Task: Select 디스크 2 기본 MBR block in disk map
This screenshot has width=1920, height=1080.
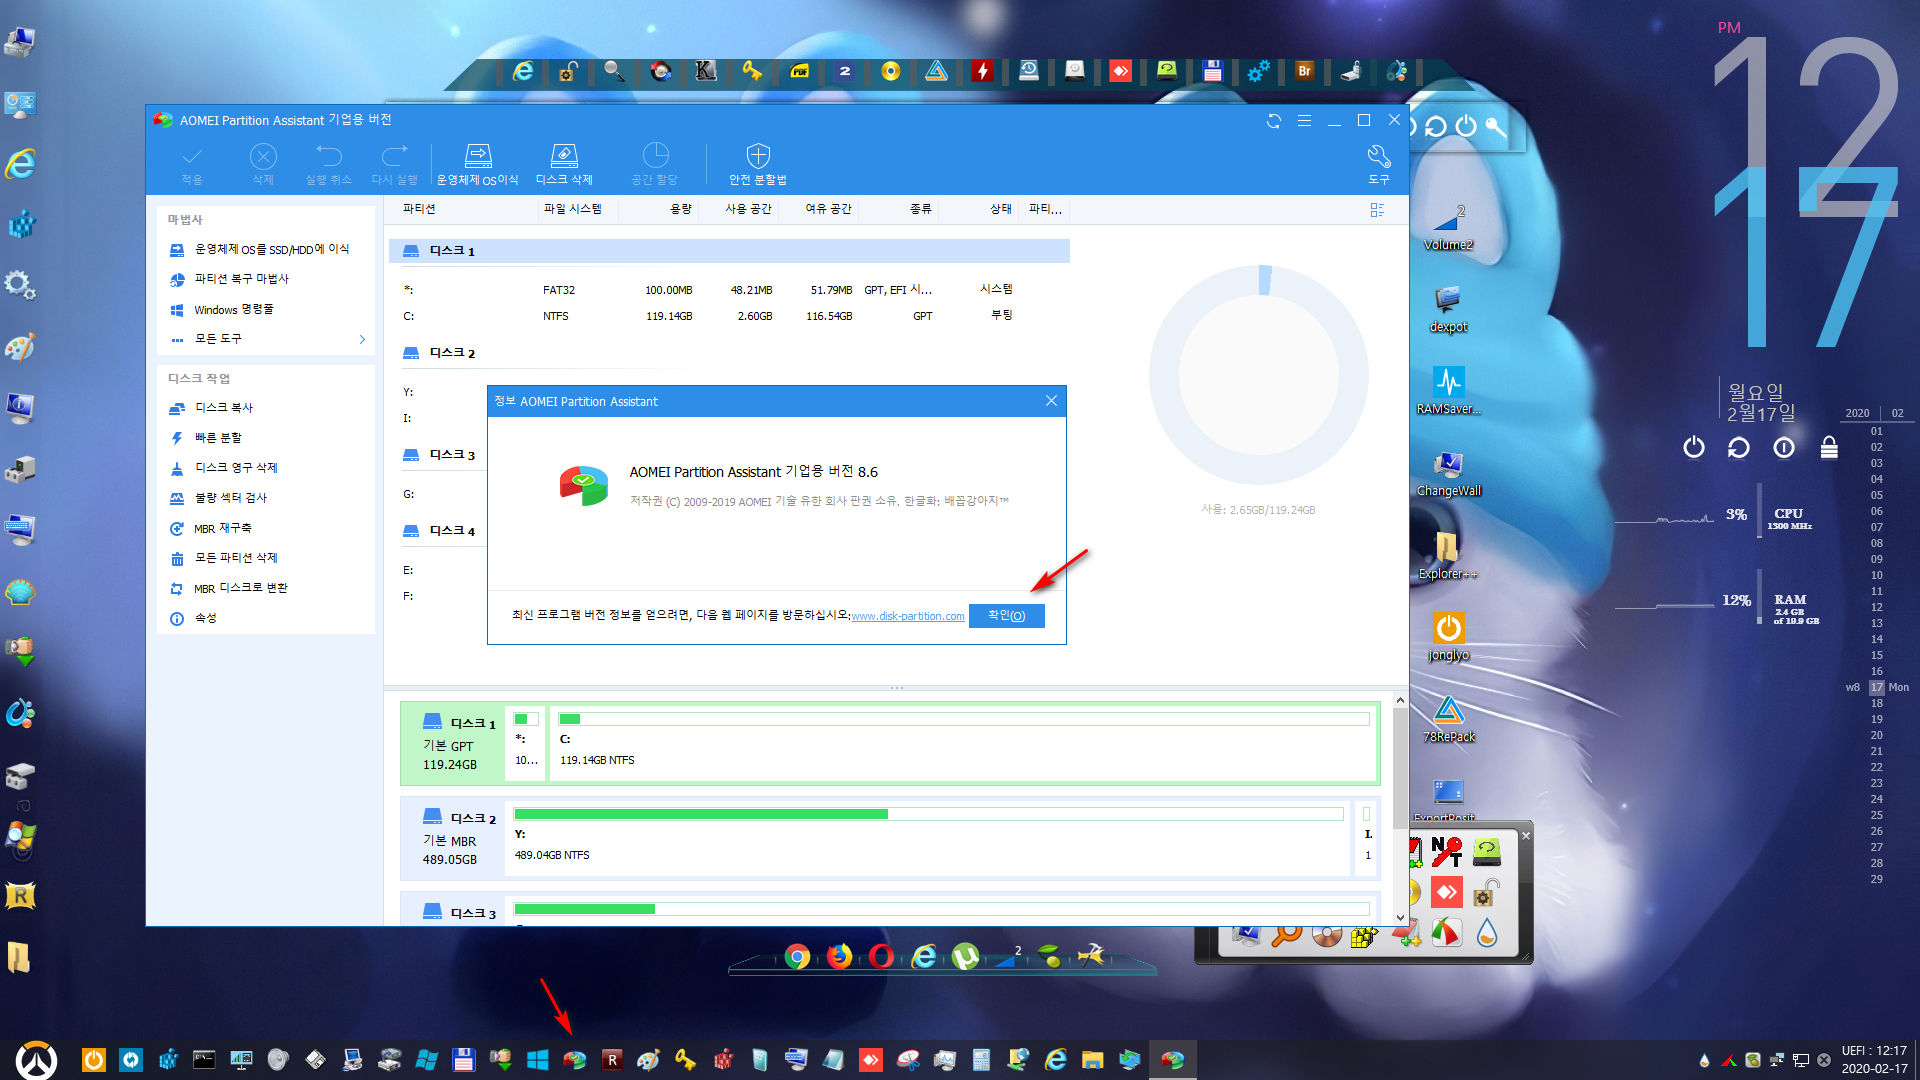Action: [453, 838]
